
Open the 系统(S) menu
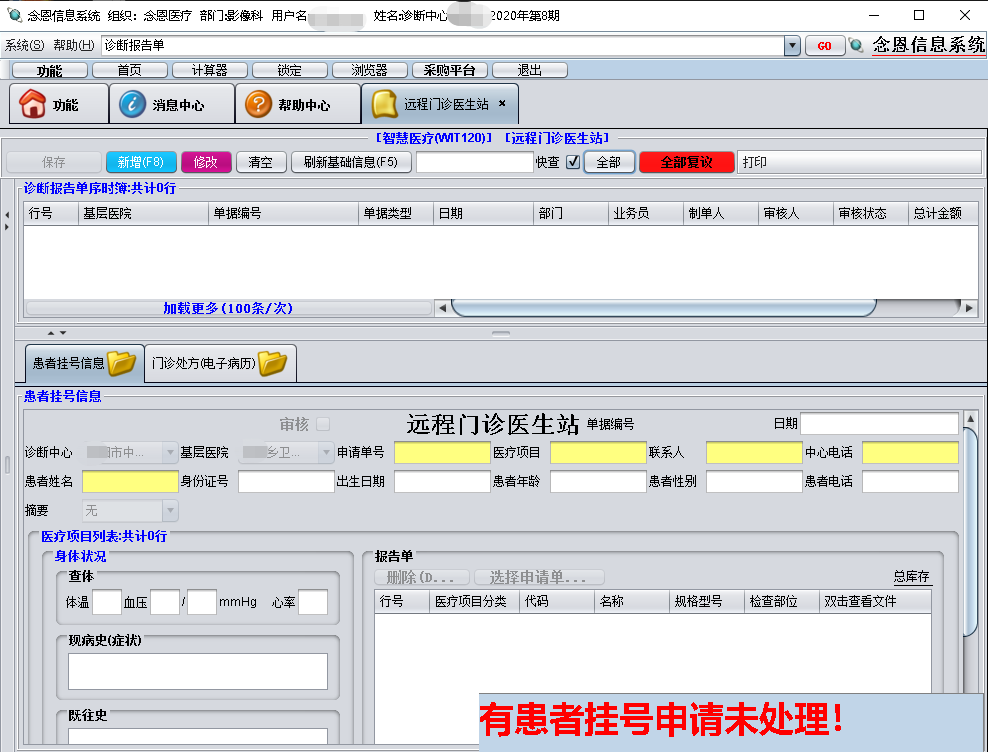[24, 45]
